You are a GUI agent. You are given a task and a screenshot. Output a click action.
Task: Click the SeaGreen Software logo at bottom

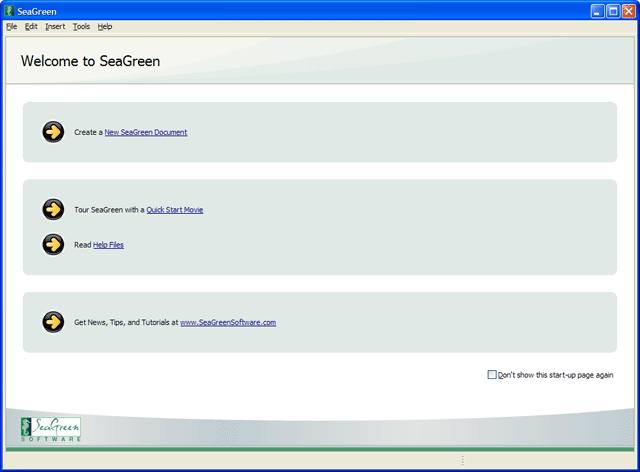click(x=51, y=429)
